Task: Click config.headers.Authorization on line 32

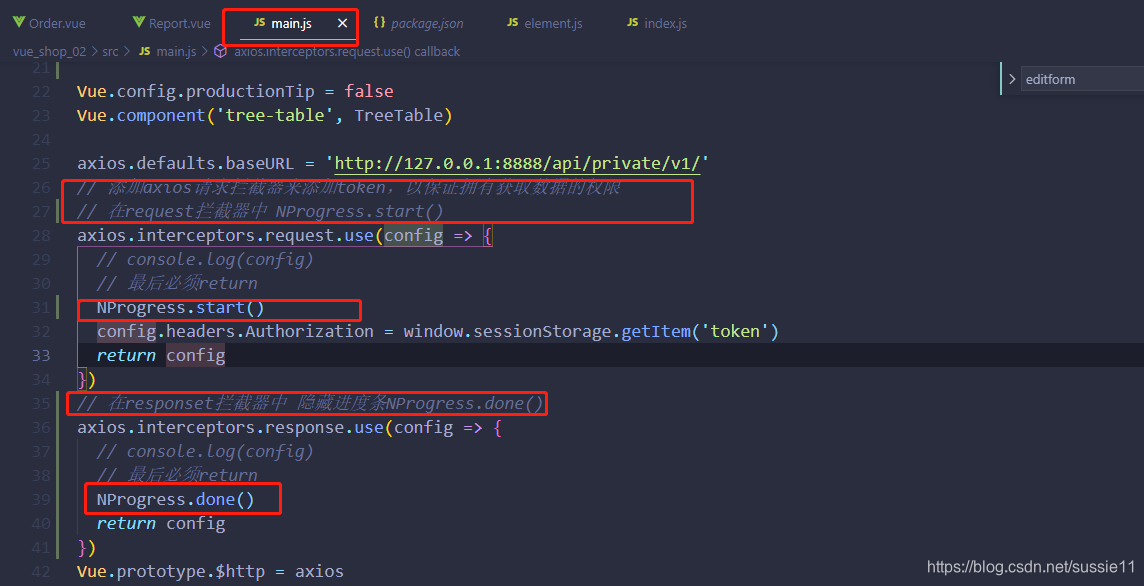Action: pyautogui.click(x=235, y=331)
